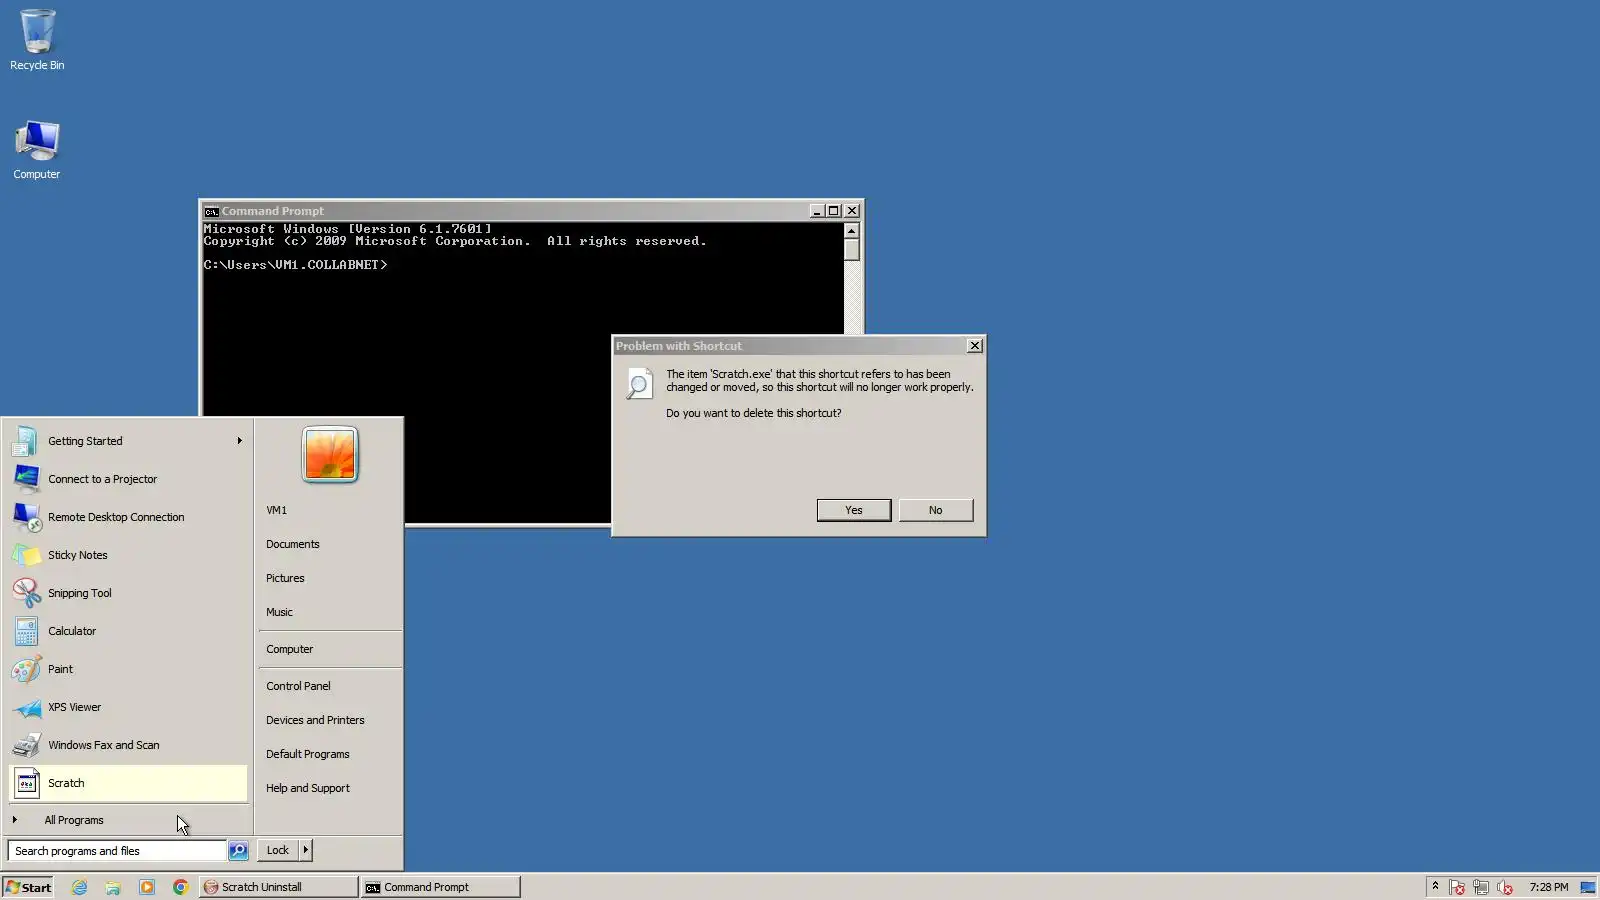
Task: Click the taskbar clock showing 7:28 PM
Action: 1549,887
